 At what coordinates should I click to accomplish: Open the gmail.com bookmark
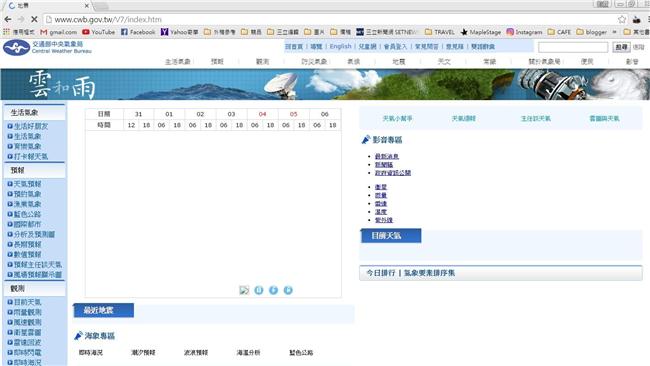[58, 32]
